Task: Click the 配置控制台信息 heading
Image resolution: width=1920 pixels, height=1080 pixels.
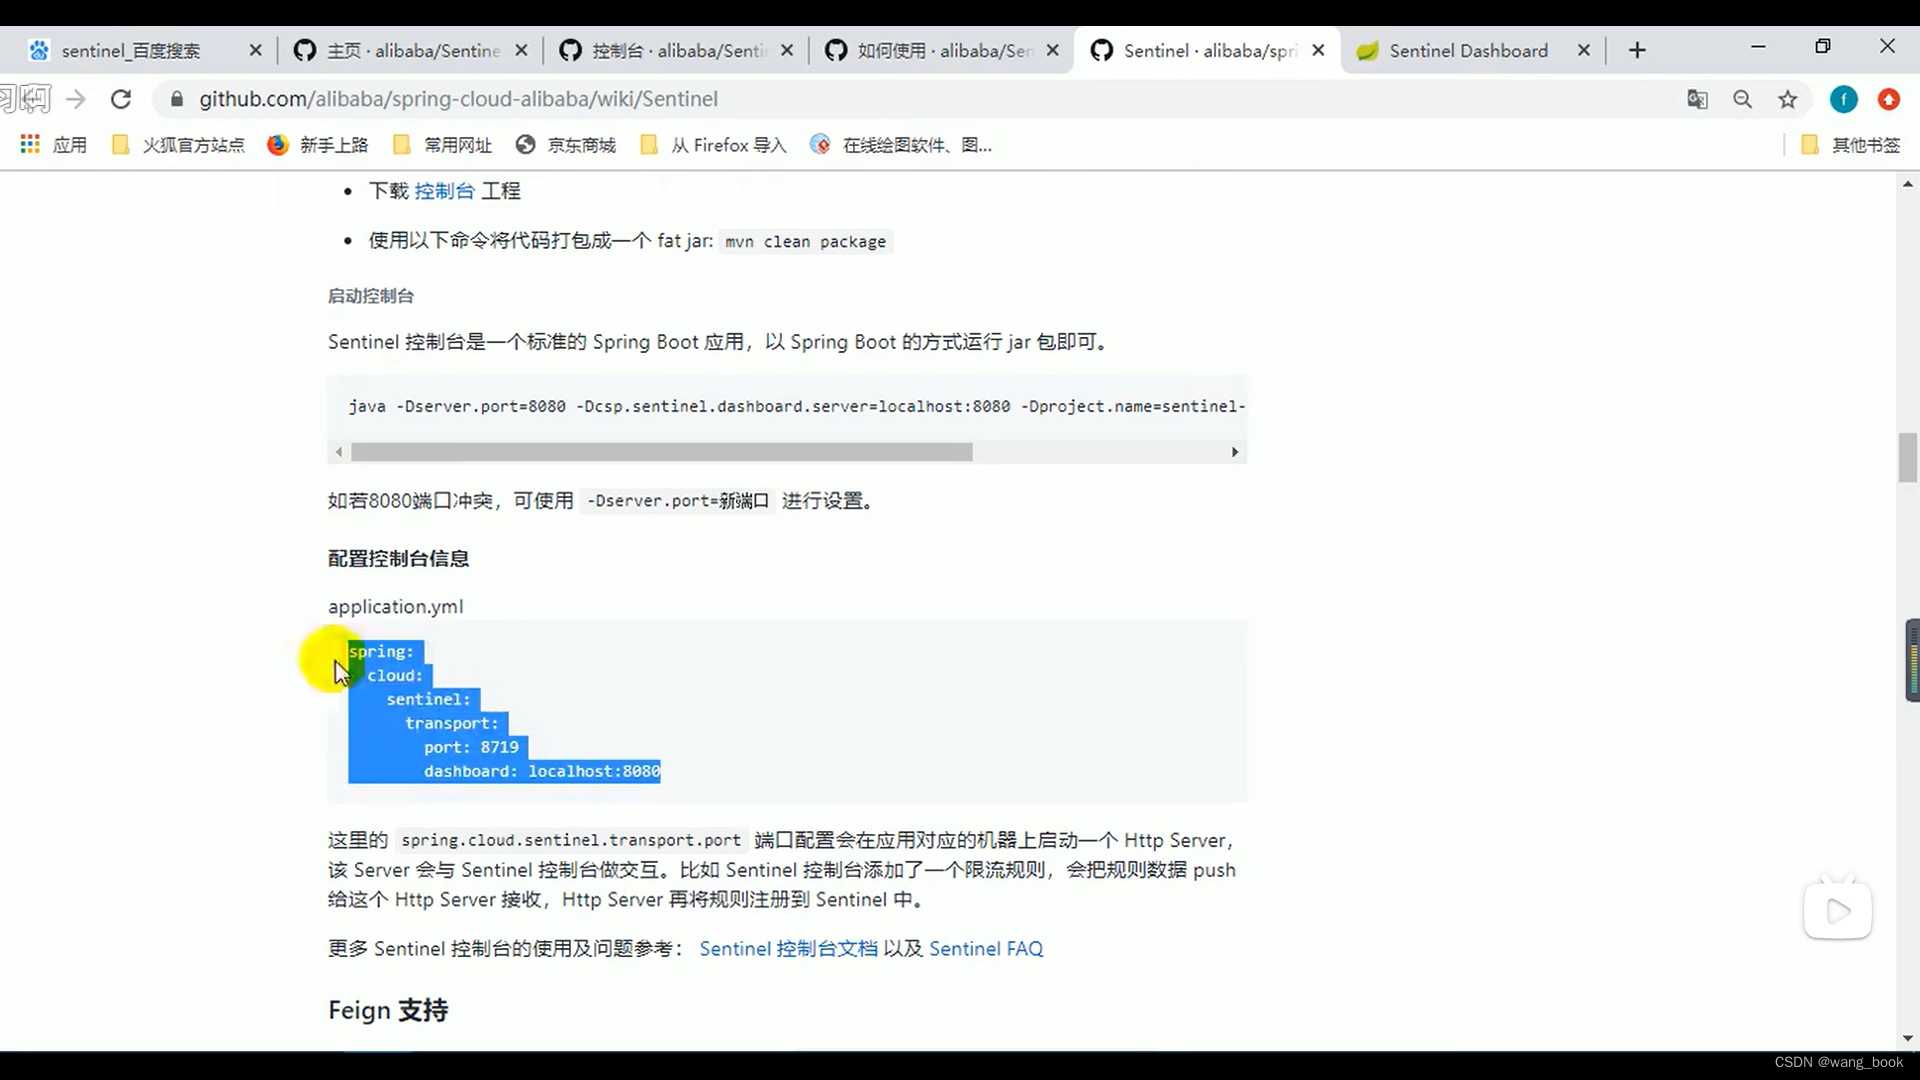Action: (x=398, y=559)
